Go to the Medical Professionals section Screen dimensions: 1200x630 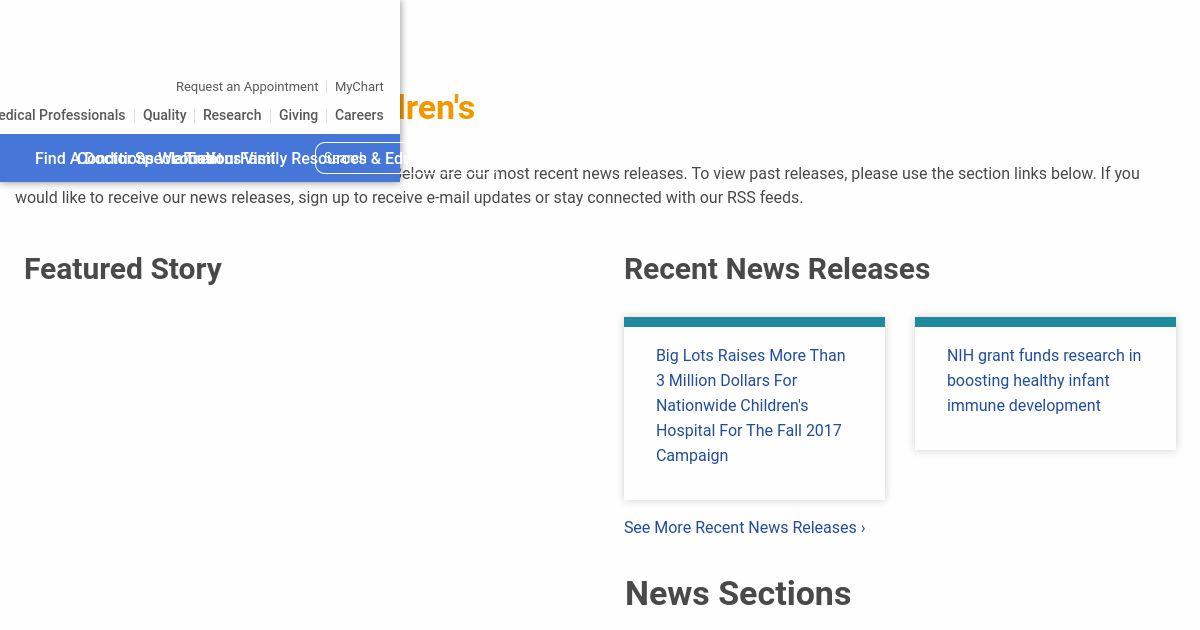coord(62,115)
